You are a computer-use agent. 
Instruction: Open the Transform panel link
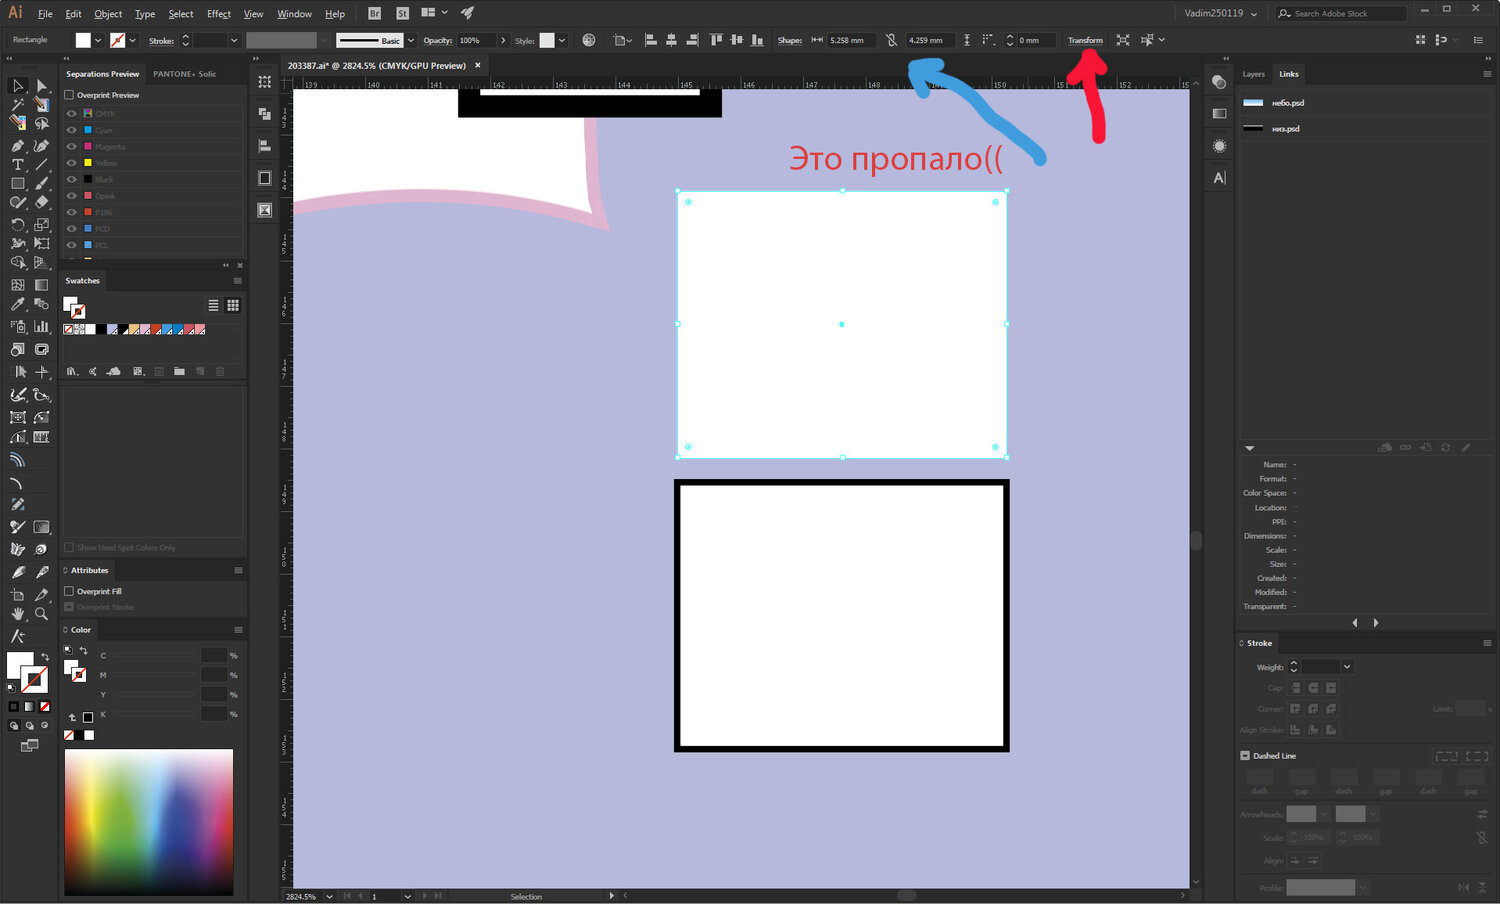[1085, 41]
